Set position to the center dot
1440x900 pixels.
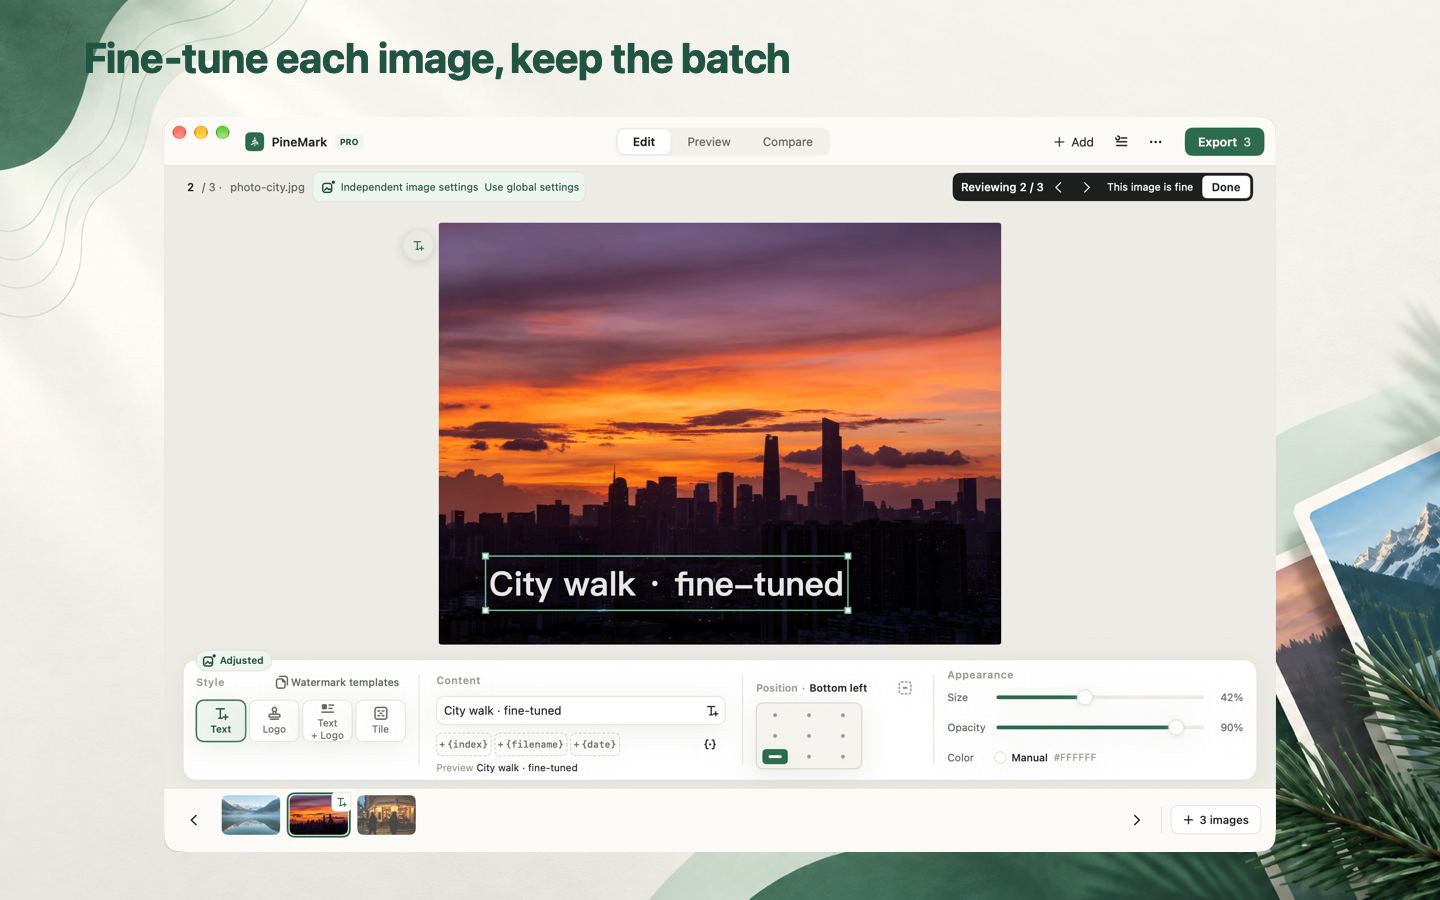point(809,736)
